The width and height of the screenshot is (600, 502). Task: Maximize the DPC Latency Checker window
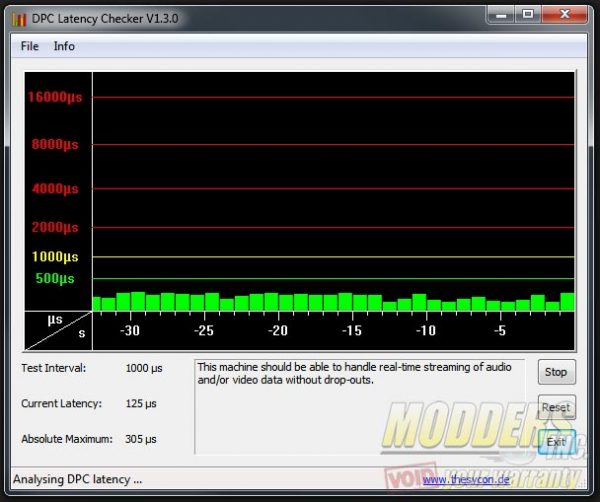pyautogui.click(x=527, y=13)
